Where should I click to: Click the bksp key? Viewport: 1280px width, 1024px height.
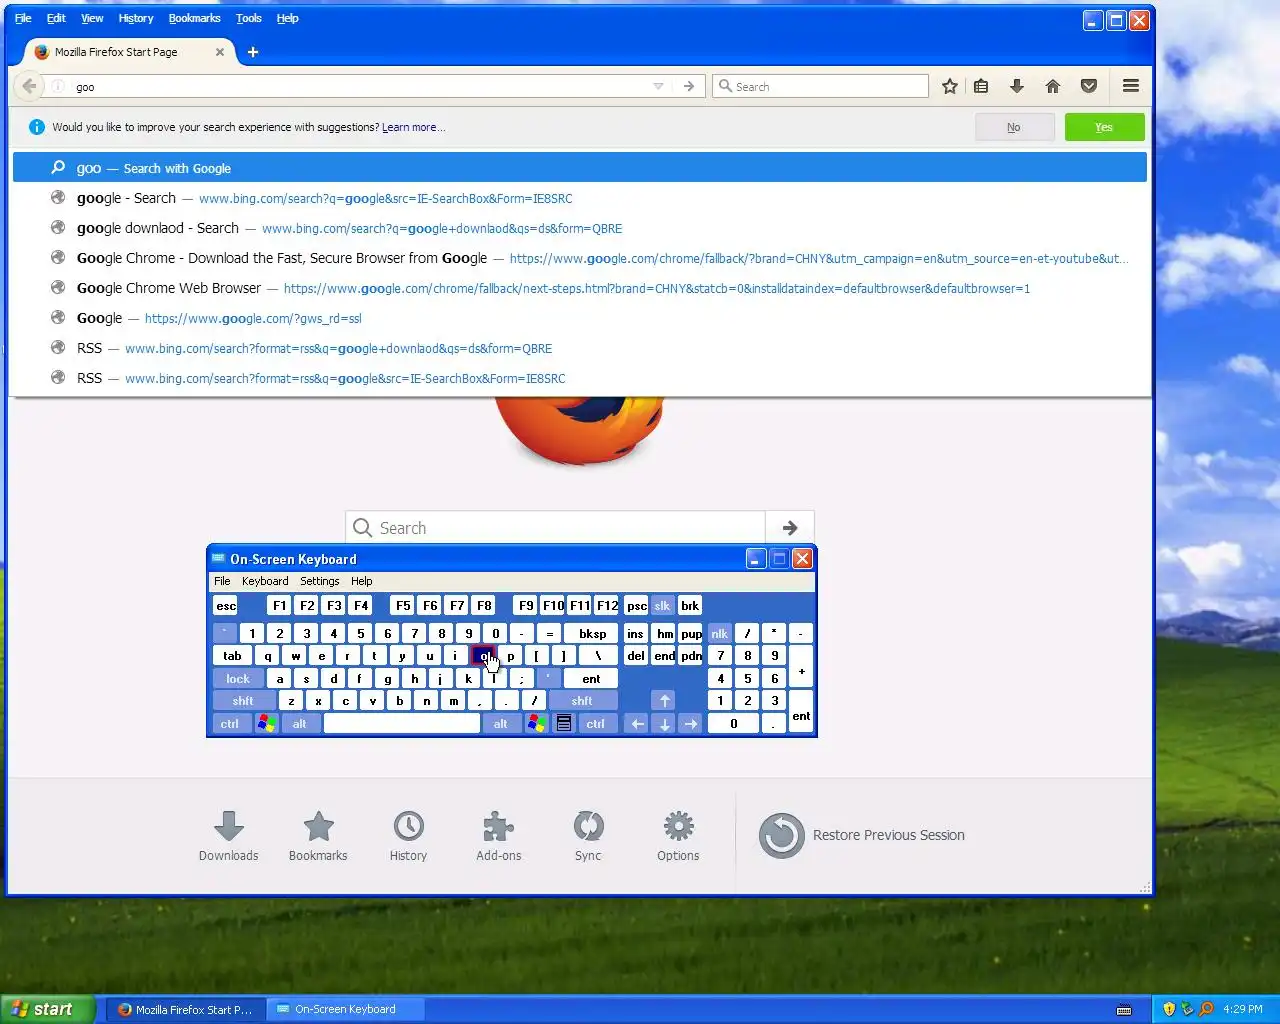[x=592, y=634]
